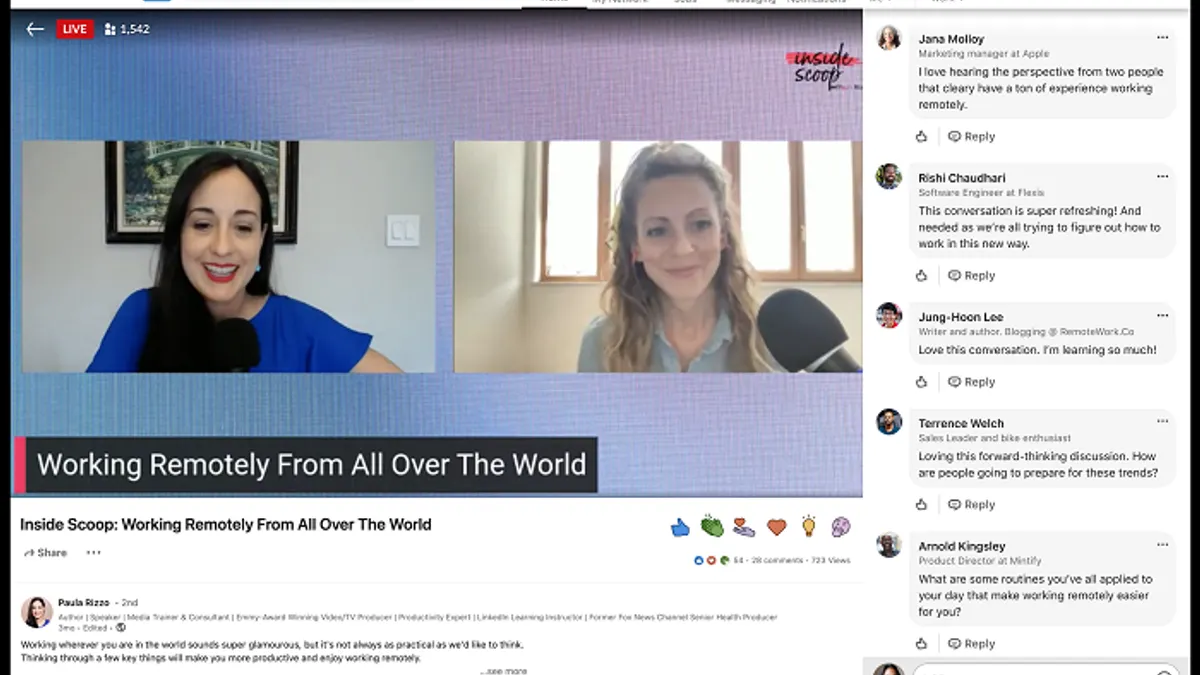This screenshot has width=1200, height=675.
Task: Like Rishi Chaudhari's comment
Action: click(922, 276)
